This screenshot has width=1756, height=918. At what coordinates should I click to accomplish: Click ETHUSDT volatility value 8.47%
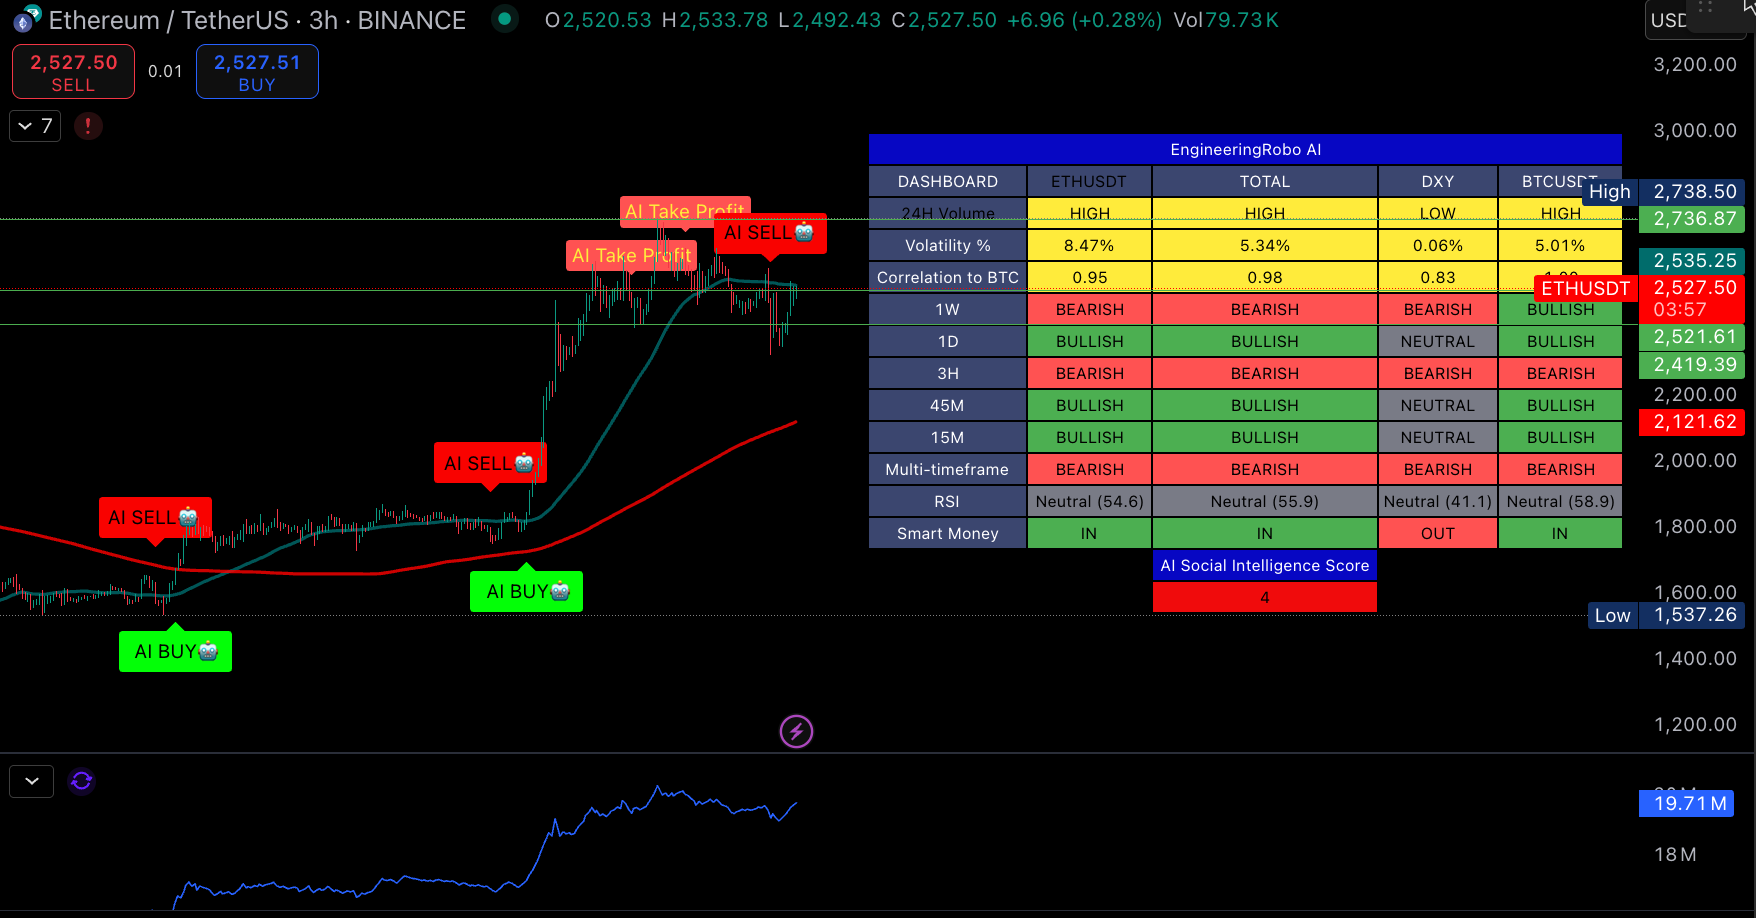pos(1089,245)
